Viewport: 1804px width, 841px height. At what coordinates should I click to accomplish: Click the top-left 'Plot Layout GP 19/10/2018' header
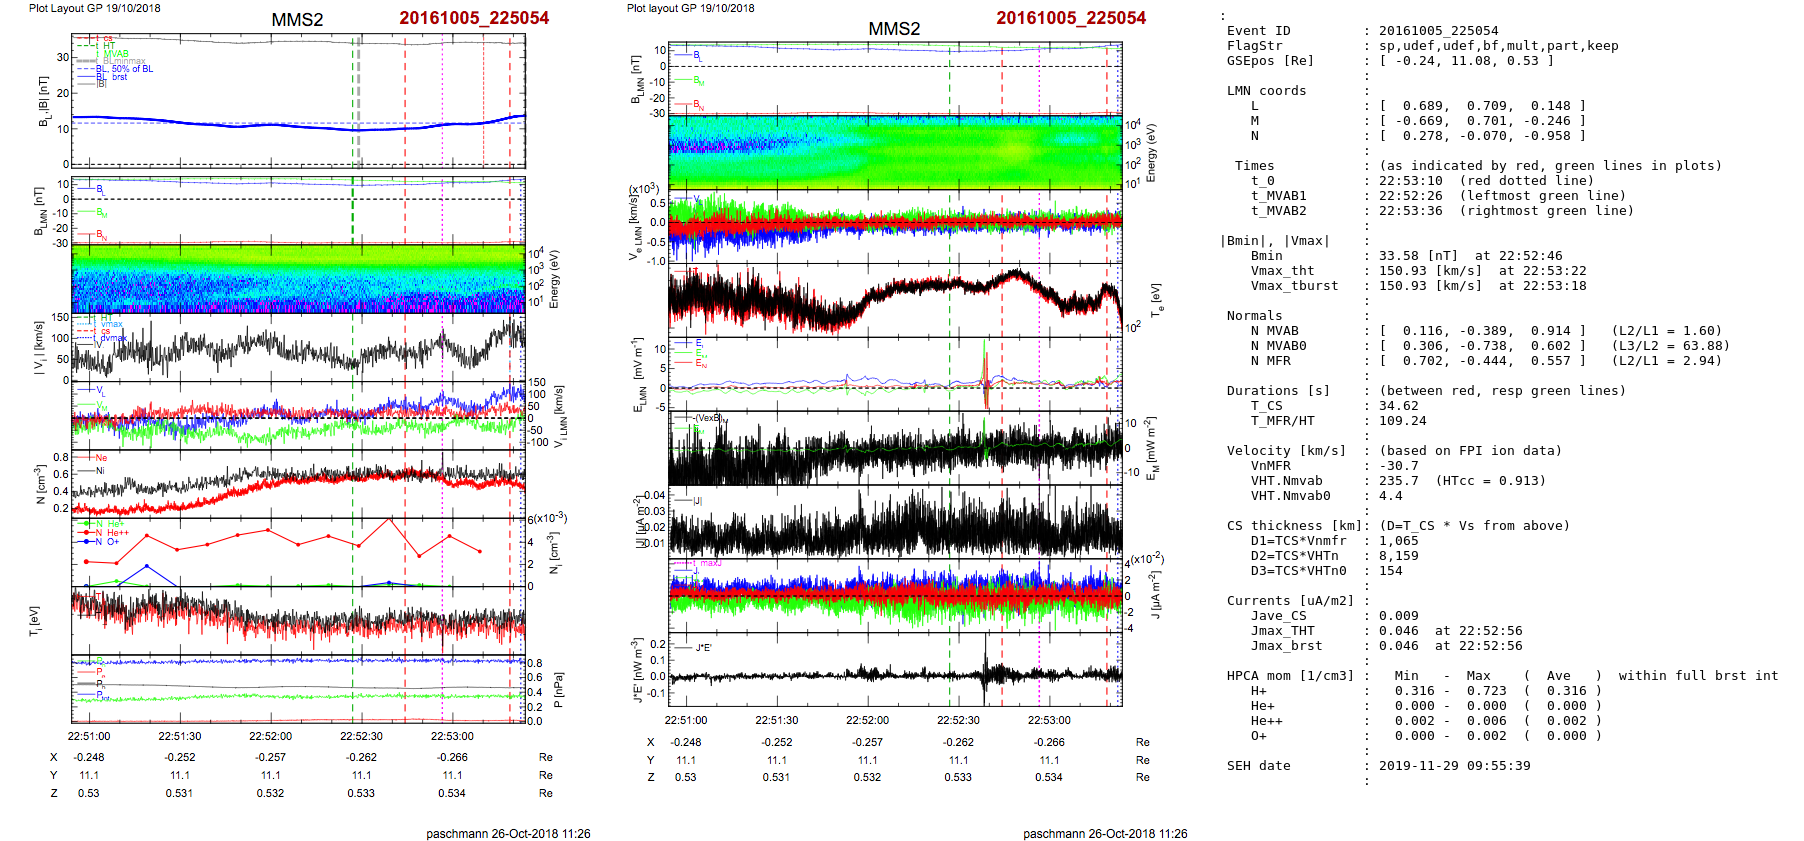point(94,8)
